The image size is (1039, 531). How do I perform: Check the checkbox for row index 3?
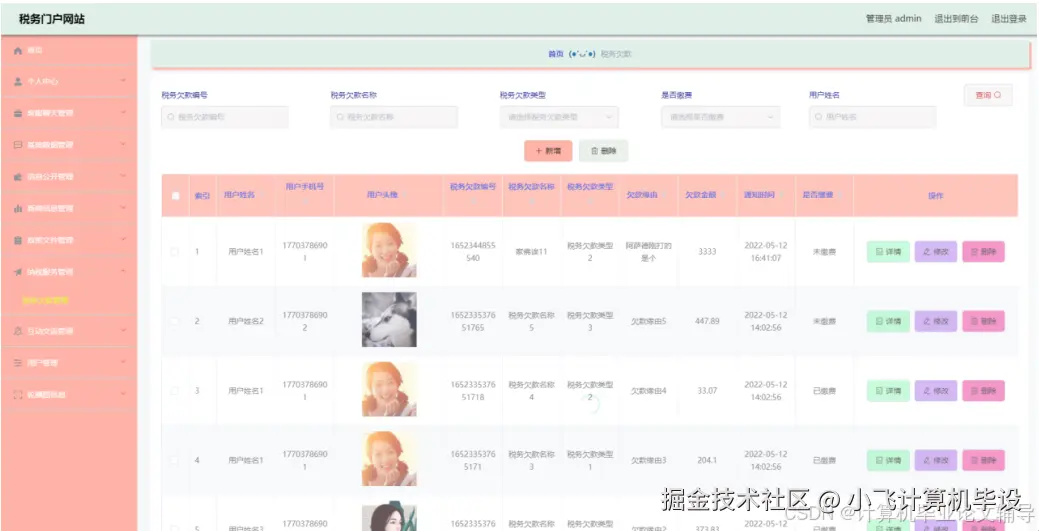pos(175,390)
